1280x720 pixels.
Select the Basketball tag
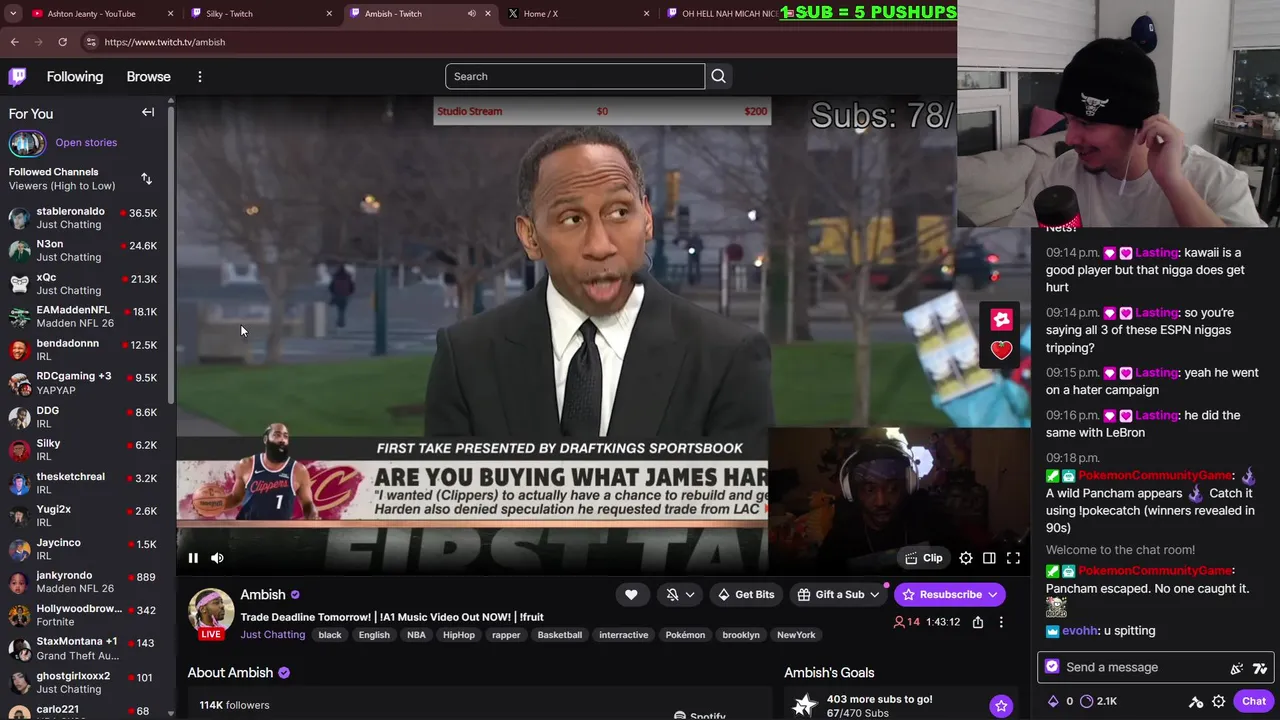[559, 635]
